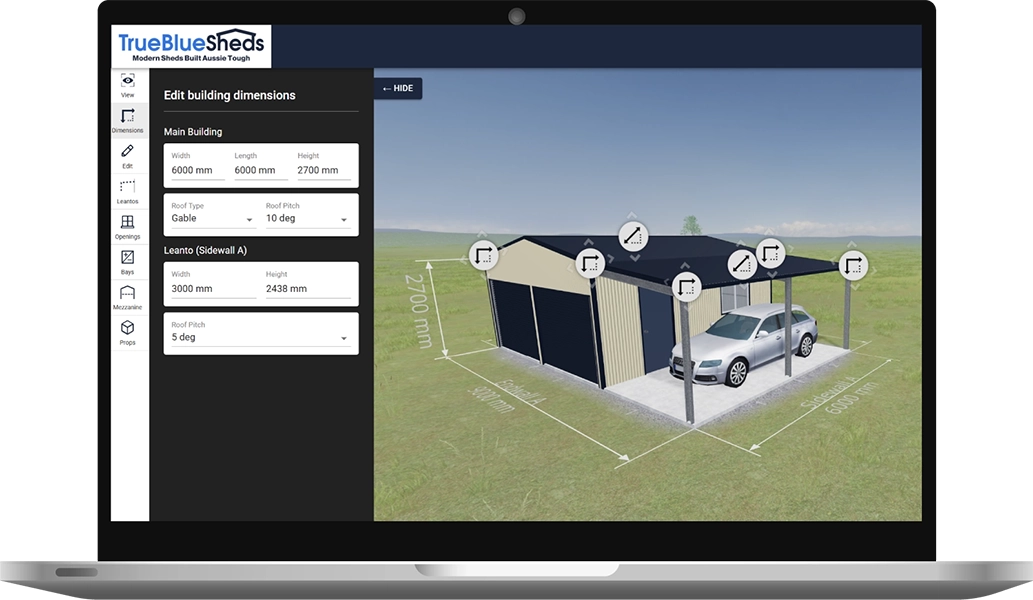
Task: Click the Leanto Height 2438 mm field
Action: [307, 288]
